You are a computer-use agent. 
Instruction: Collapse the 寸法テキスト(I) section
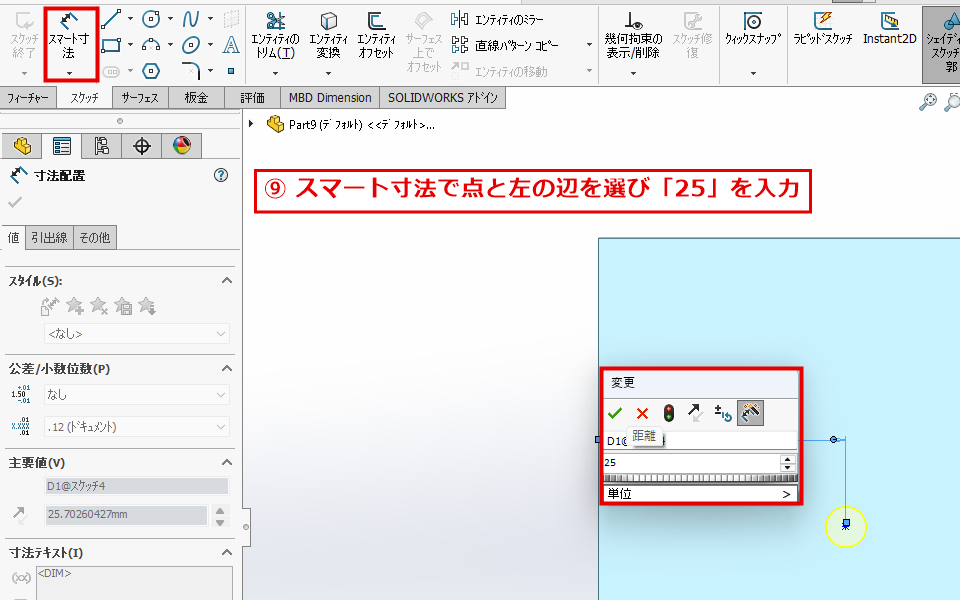(227, 552)
